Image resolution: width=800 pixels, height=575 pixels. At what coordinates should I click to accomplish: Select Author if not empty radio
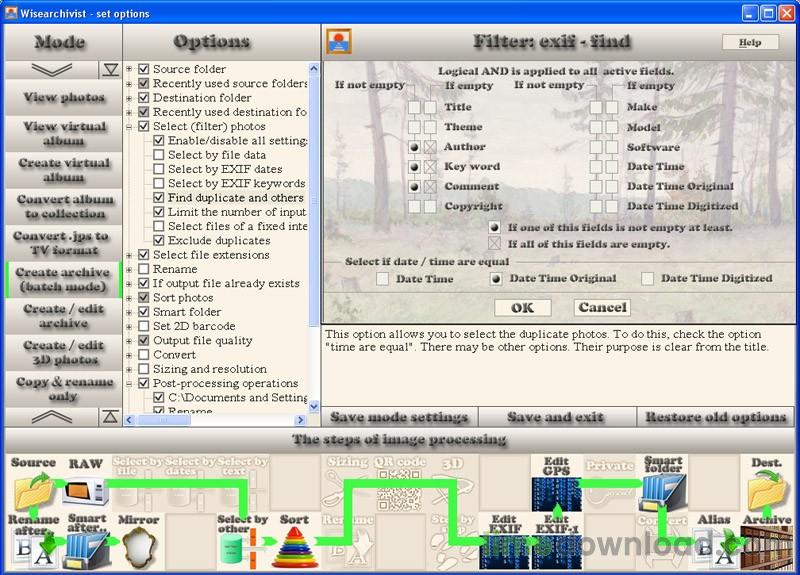pos(414,147)
